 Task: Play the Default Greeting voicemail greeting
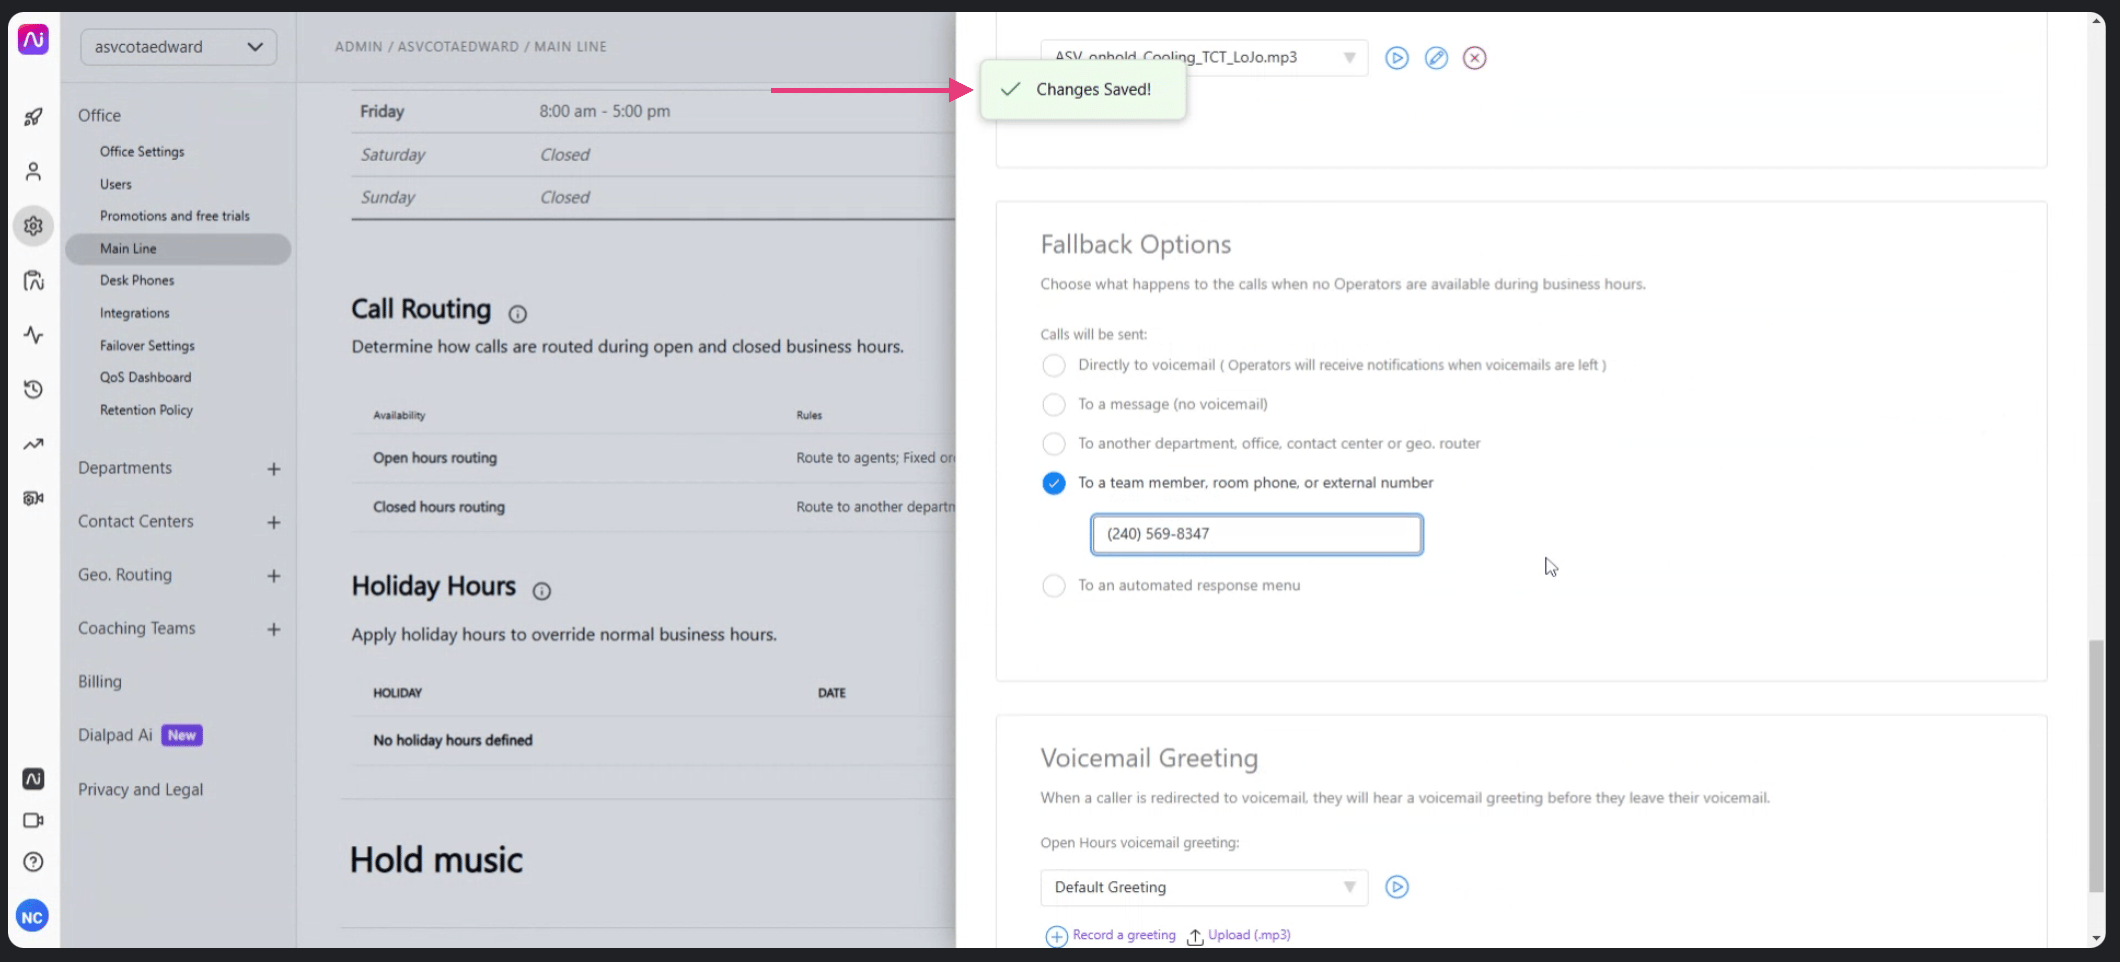[1397, 887]
